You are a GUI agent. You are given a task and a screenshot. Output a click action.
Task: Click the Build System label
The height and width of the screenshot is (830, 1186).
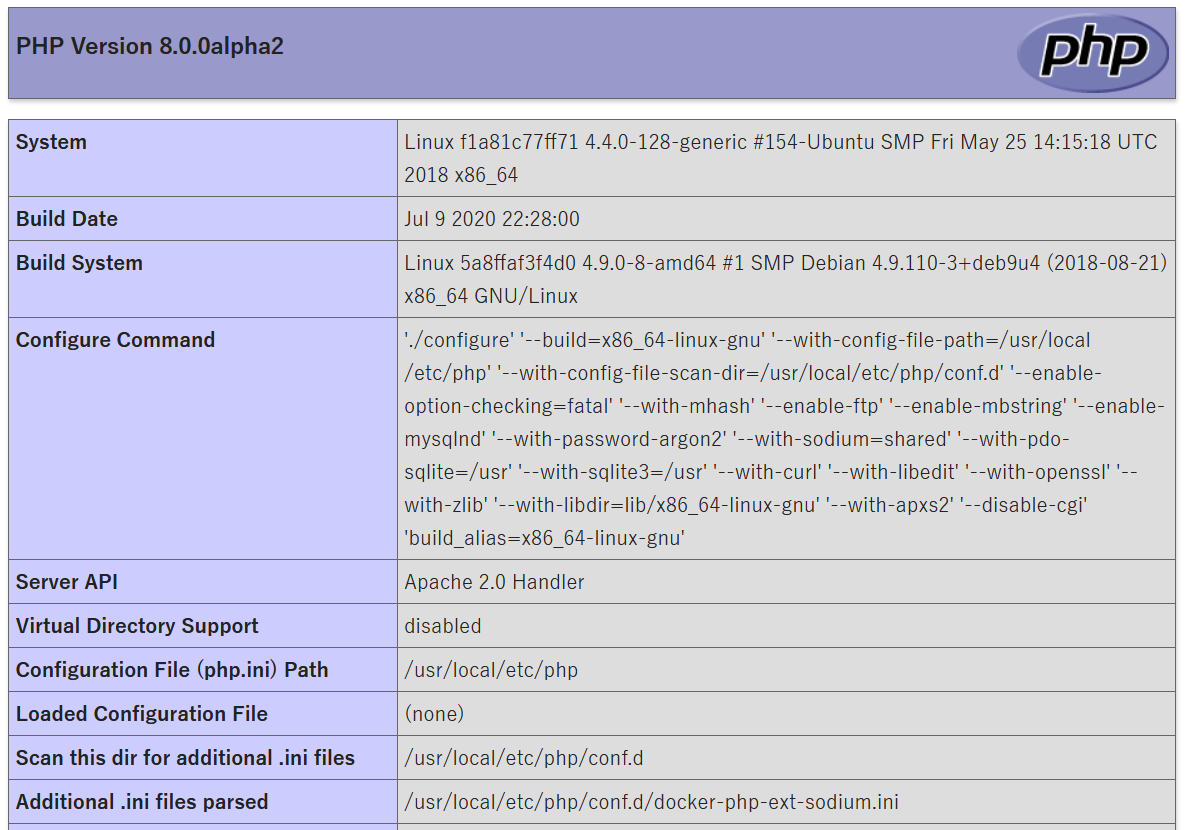click(x=79, y=263)
